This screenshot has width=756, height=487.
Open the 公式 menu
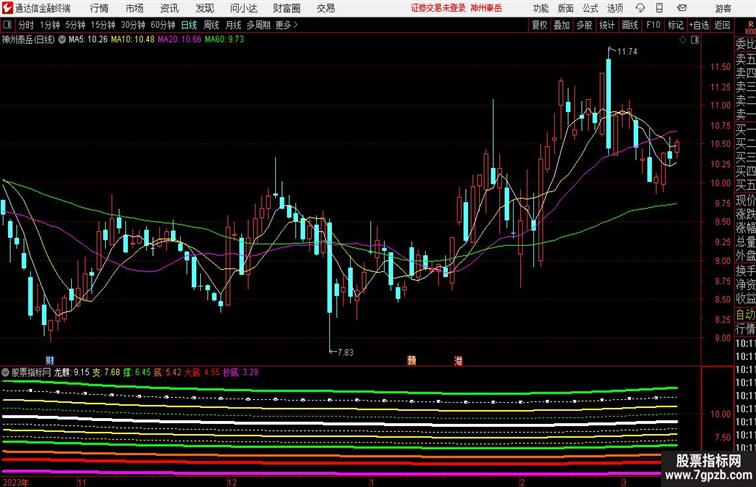(x=590, y=8)
